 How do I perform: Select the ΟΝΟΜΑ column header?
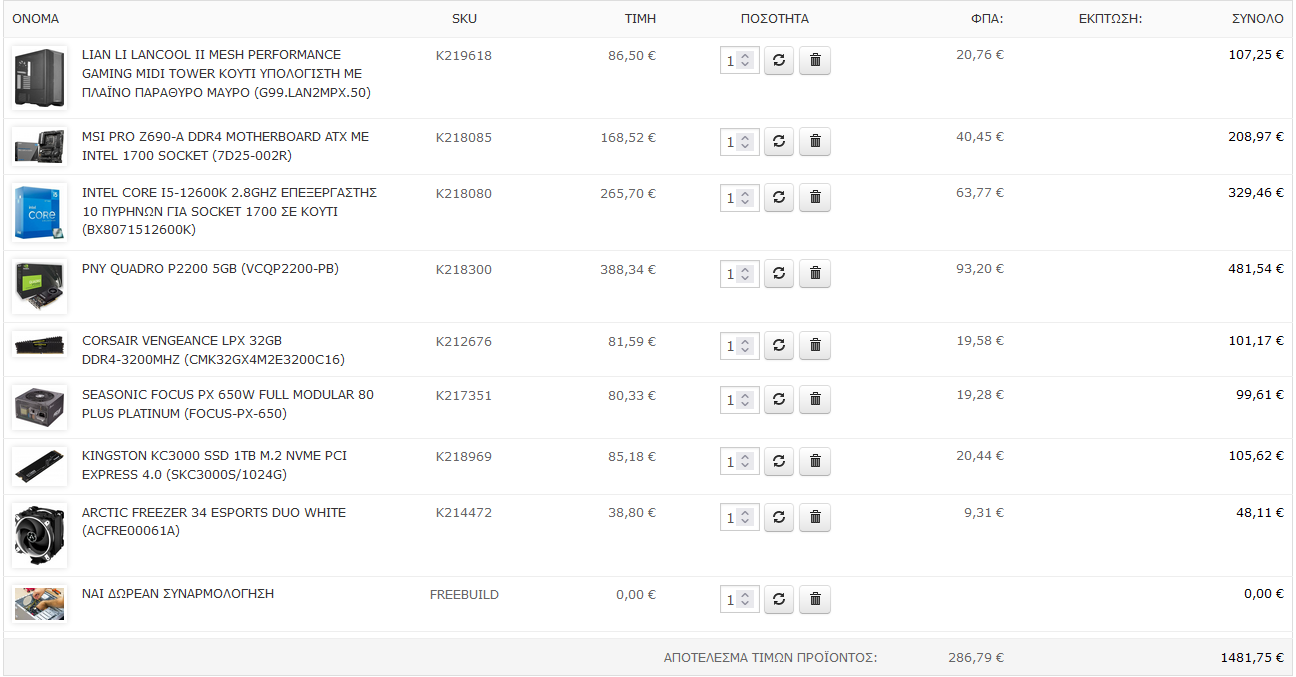point(35,19)
